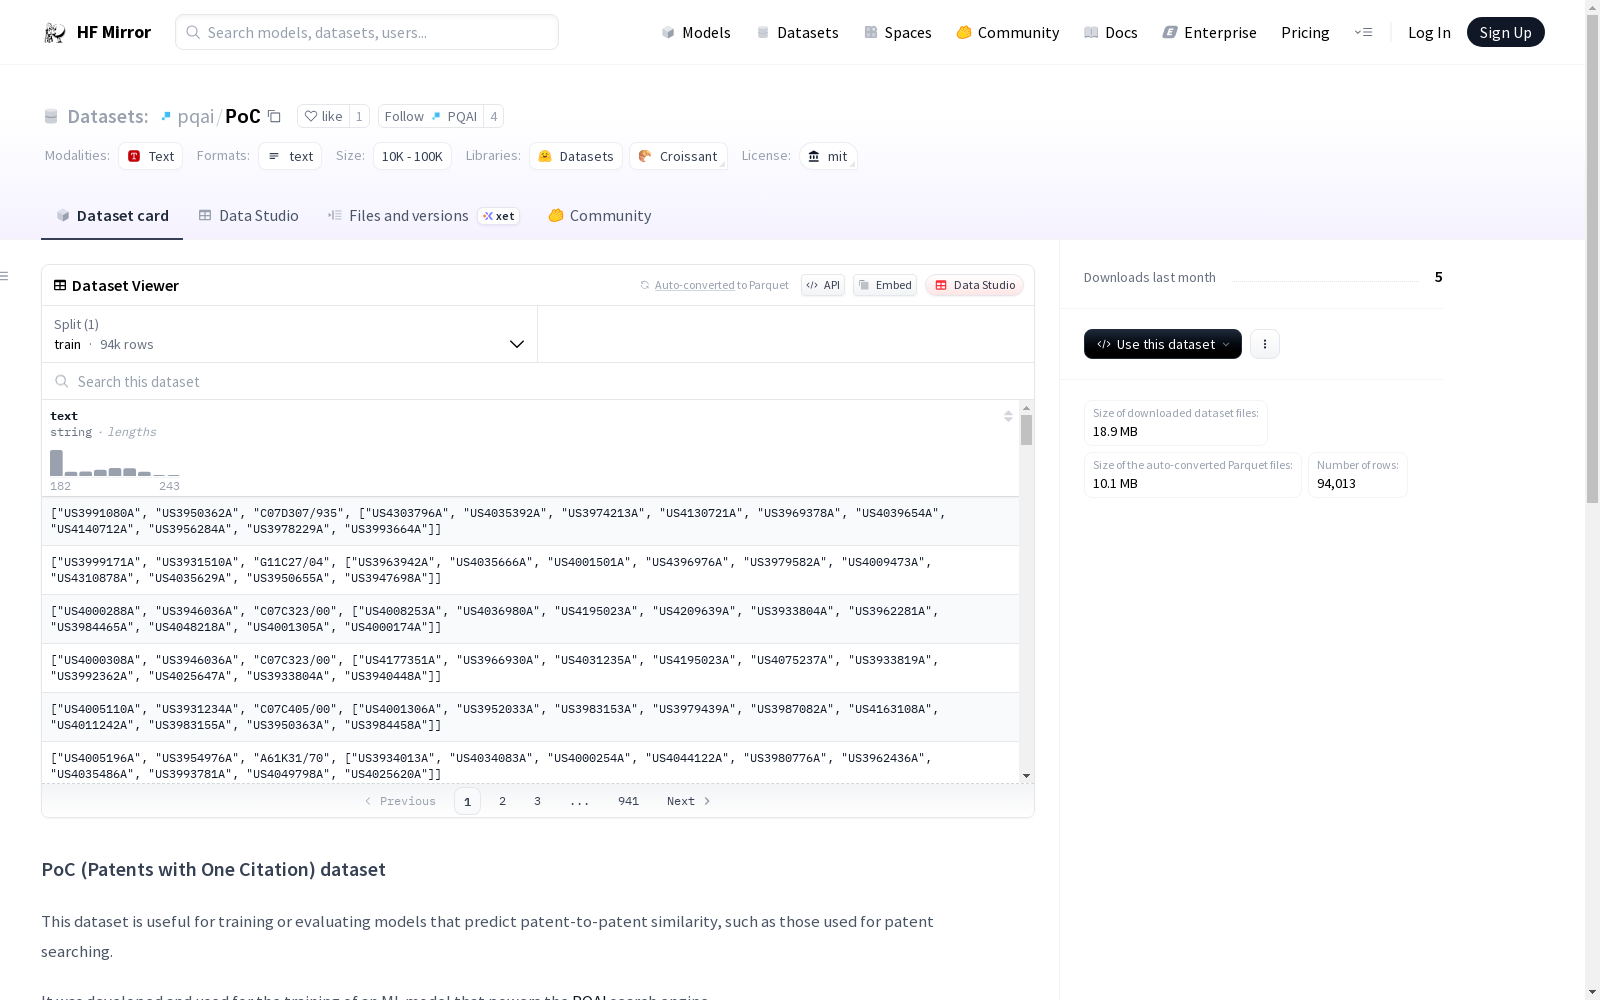1600x1000 pixels.
Task: Click the mit license tag
Action: pyautogui.click(x=828, y=156)
